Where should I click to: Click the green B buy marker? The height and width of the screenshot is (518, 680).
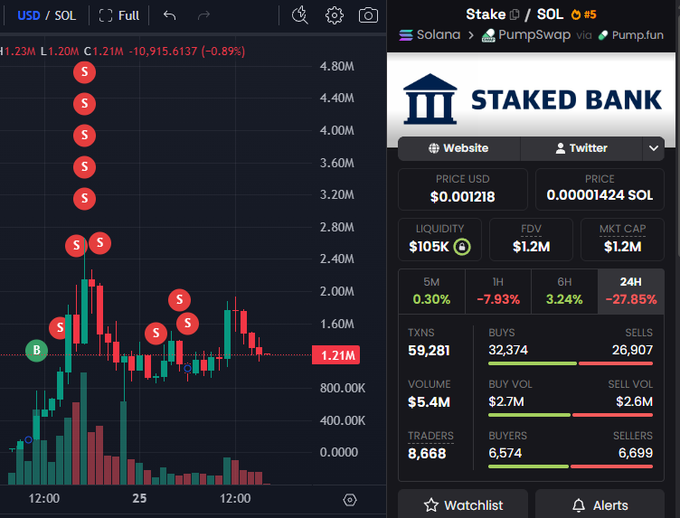[x=36, y=350]
